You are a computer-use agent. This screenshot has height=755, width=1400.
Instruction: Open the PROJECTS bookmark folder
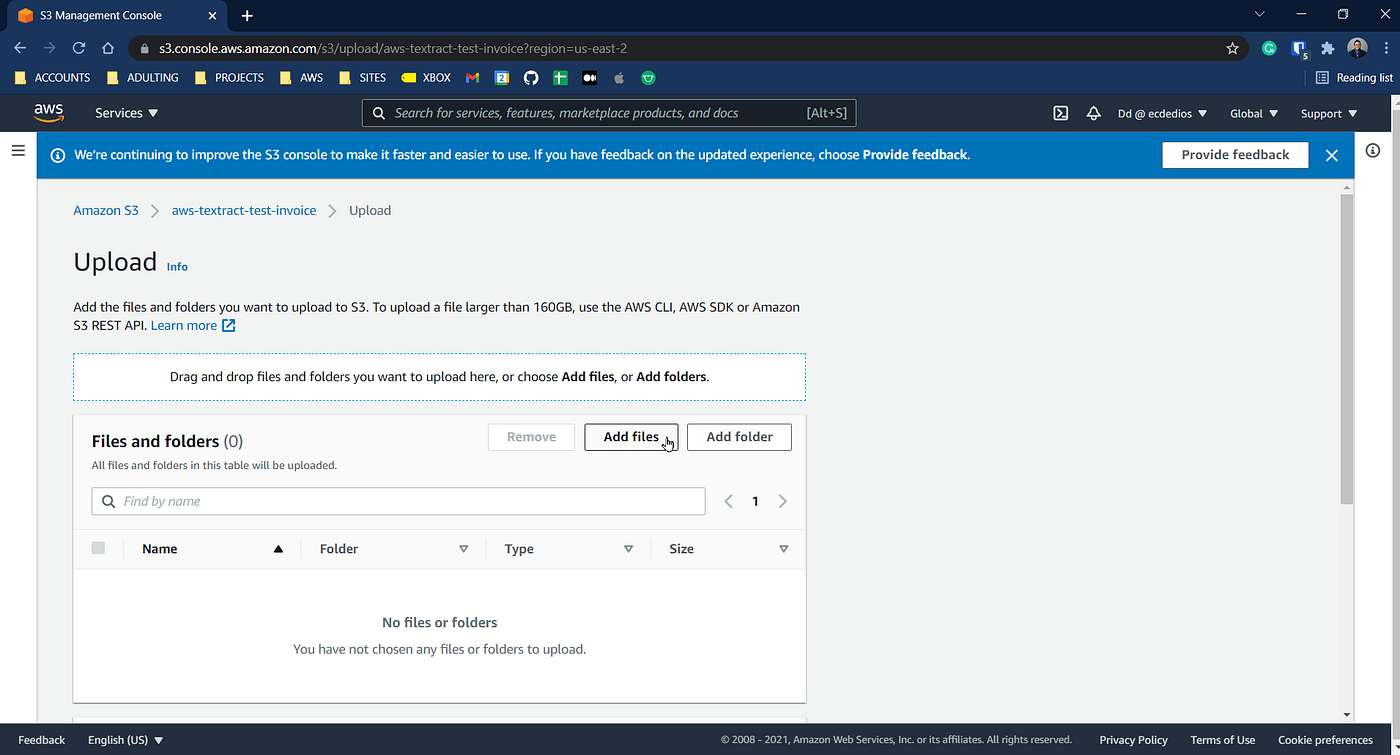coord(229,78)
